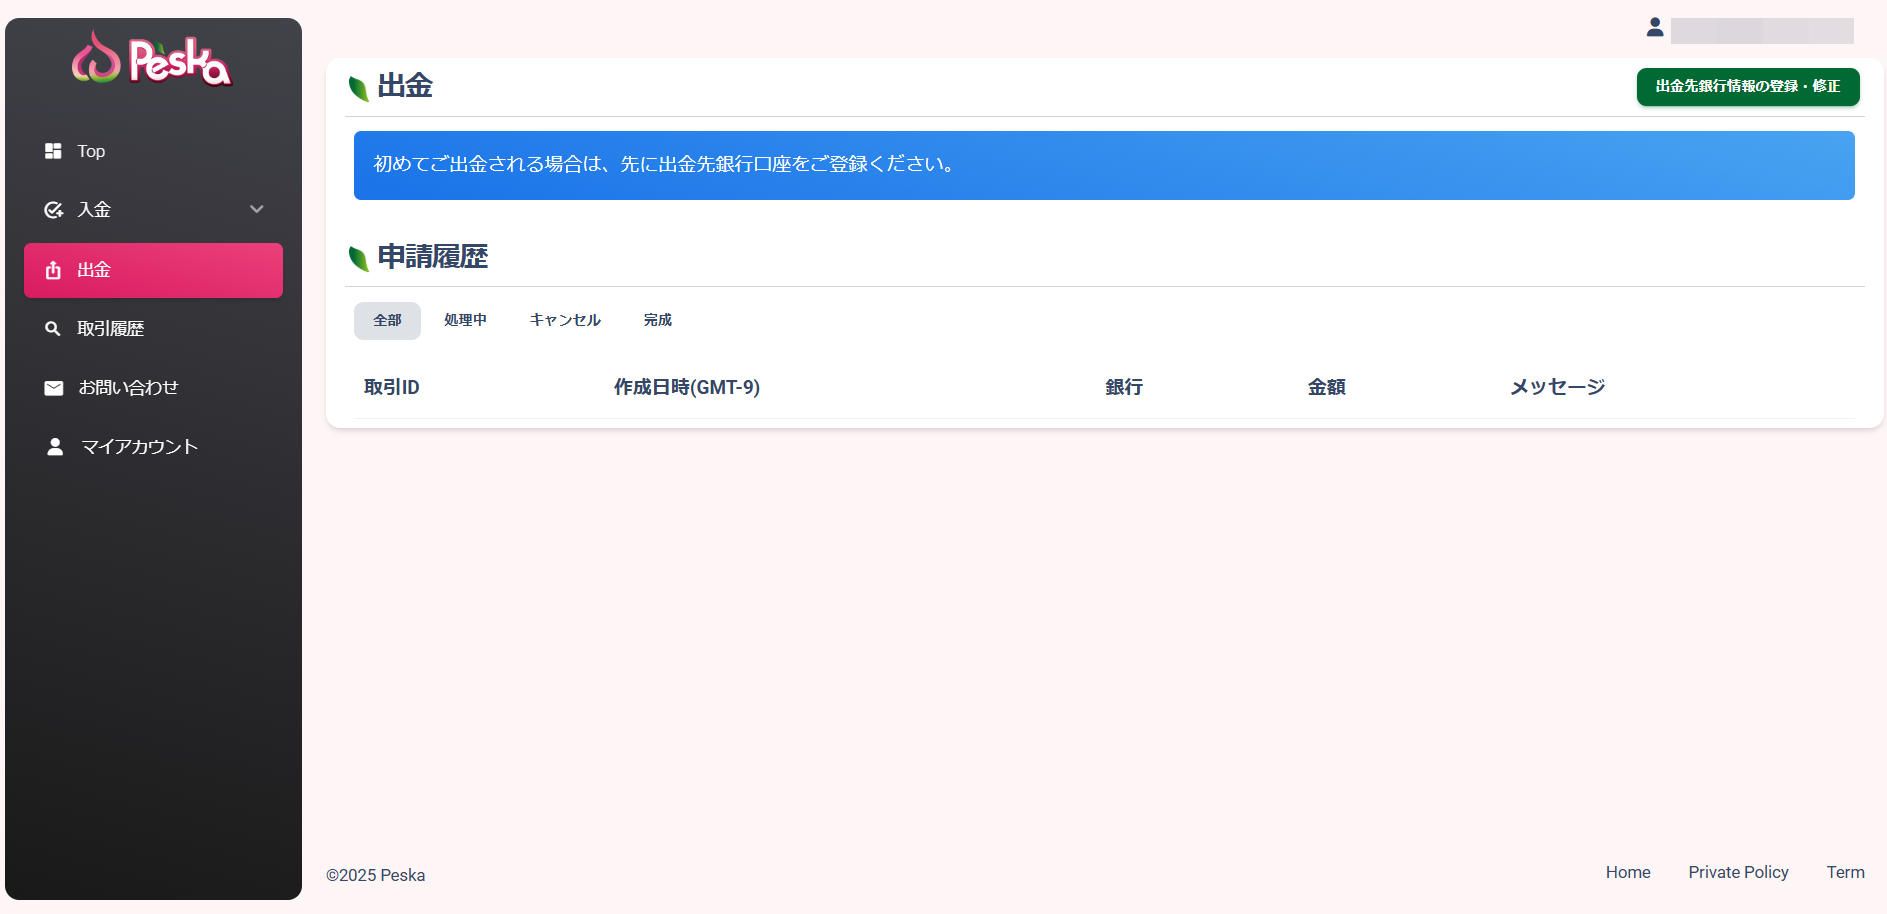Go to 取引履歴 in the sidebar
This screenshot has height=914, width=1887.
[x=111, y=329]
